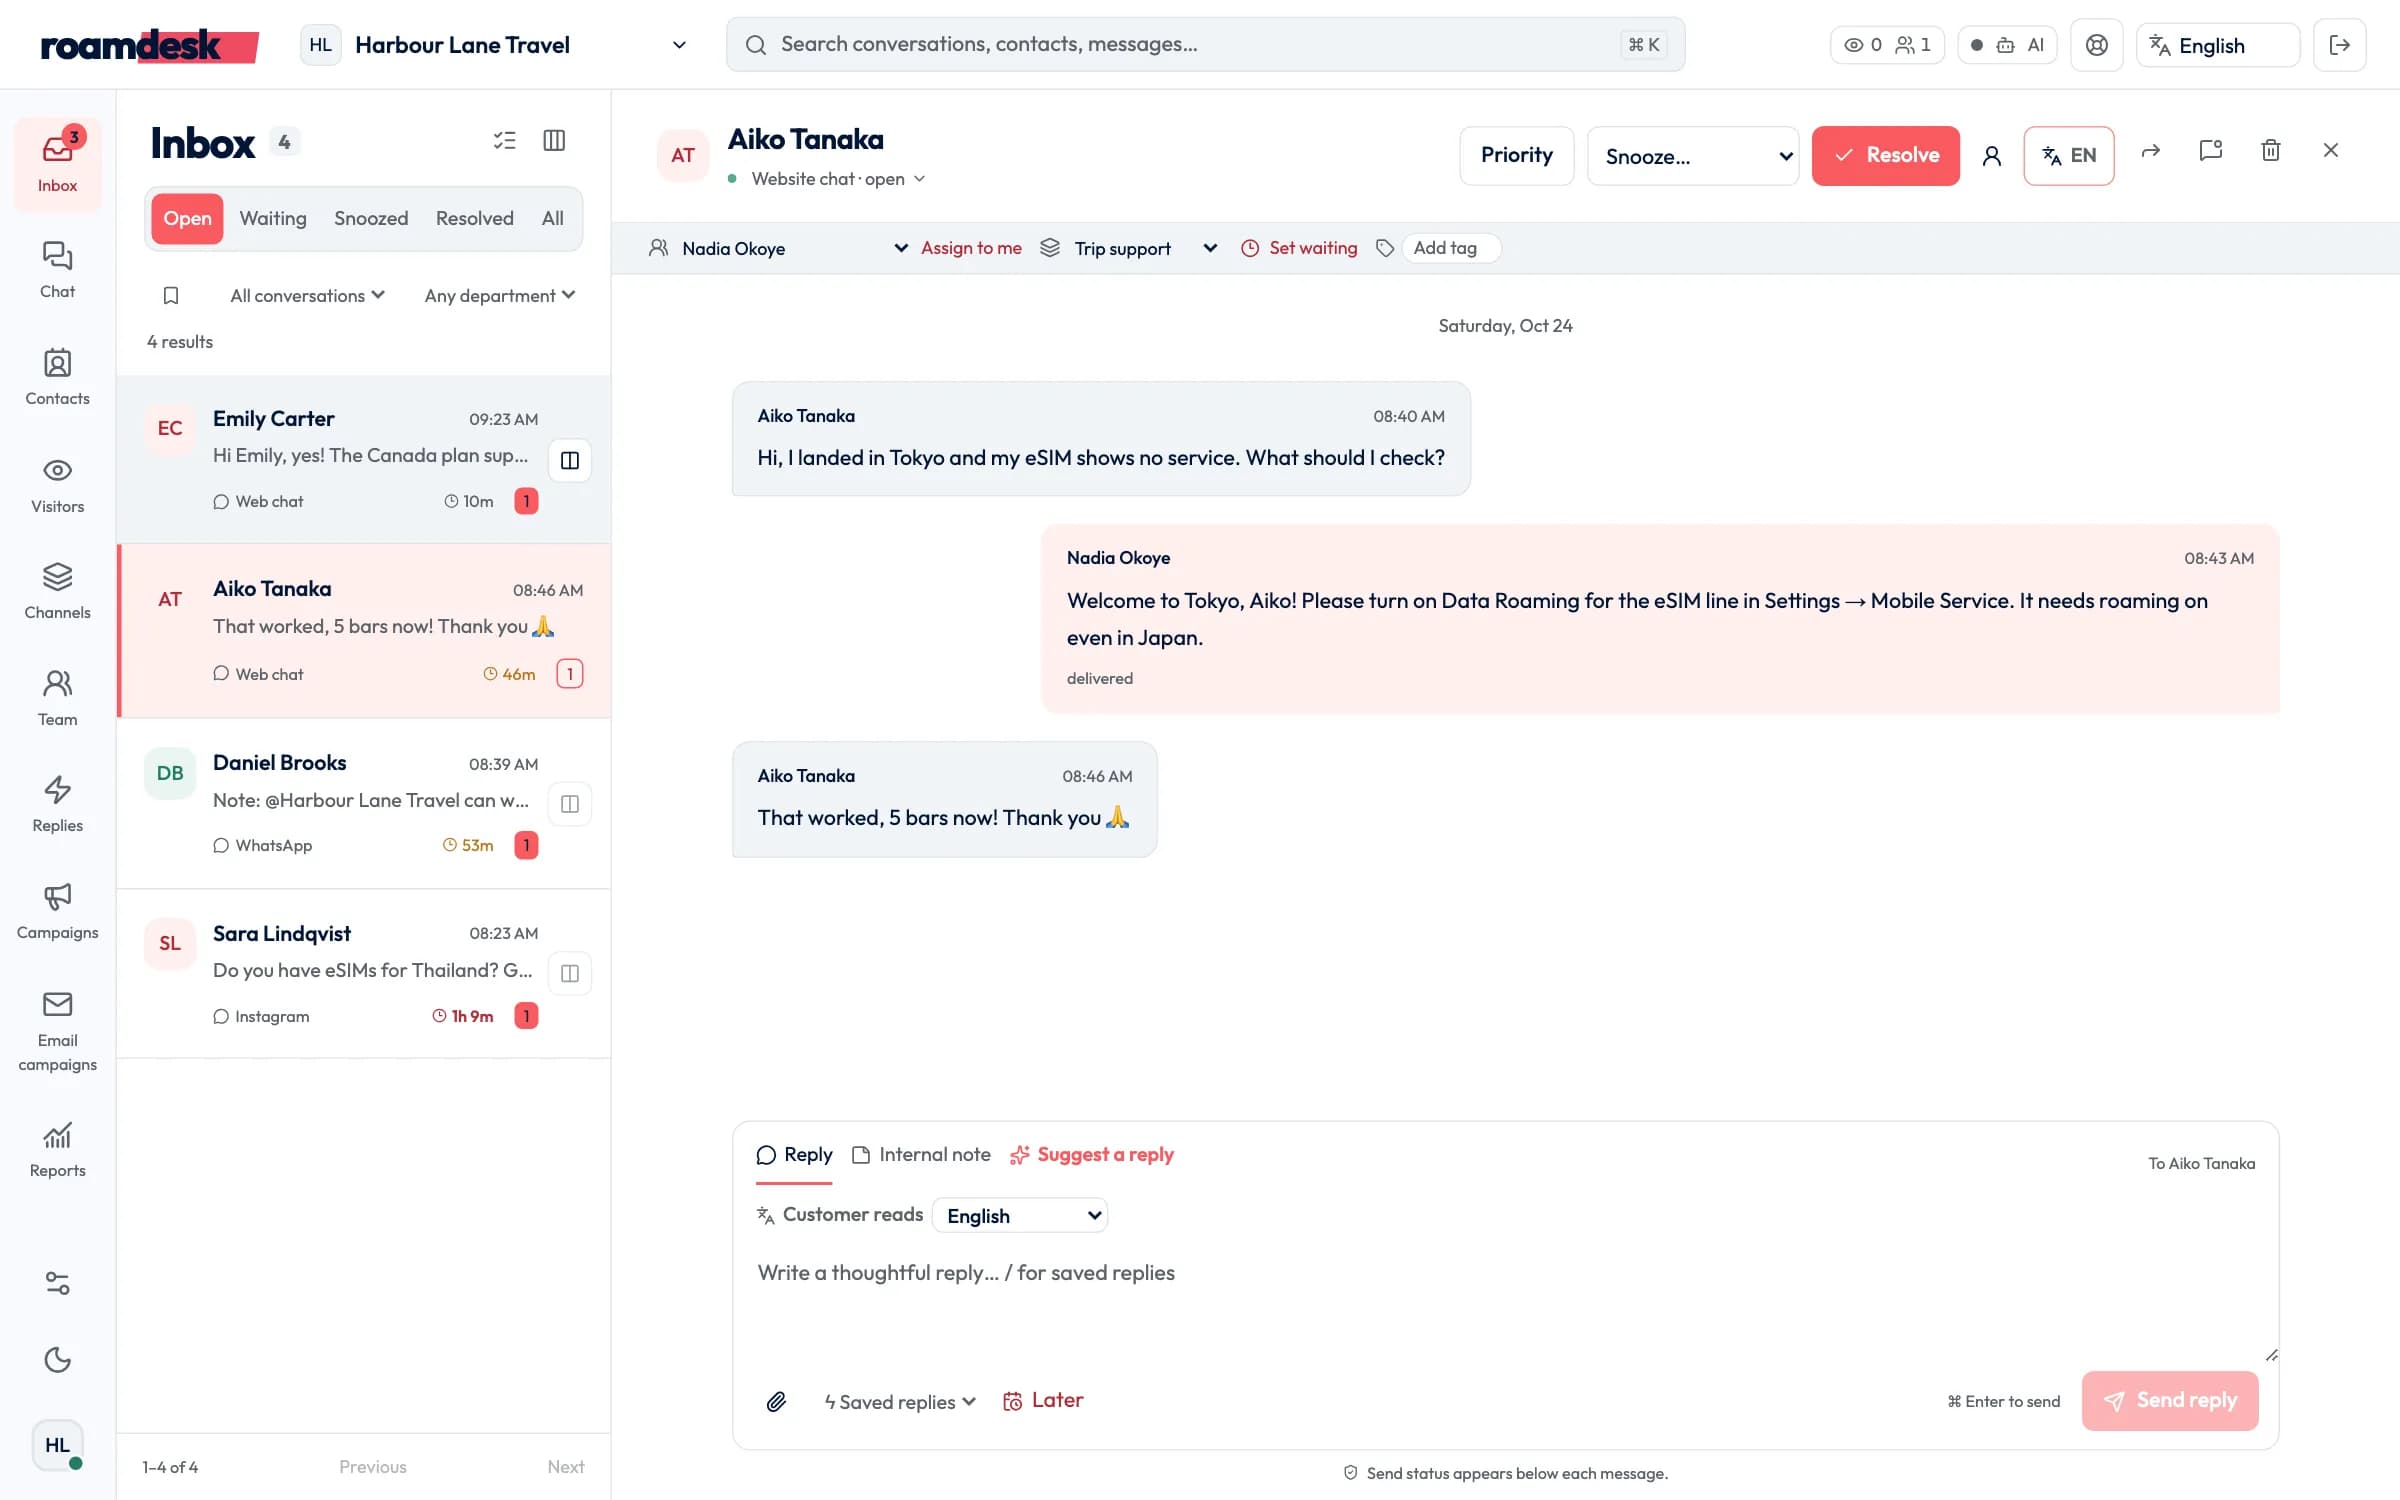Image resolution: width=2400 pixels, height=1500 pixels.
Task: Click Suggest a reply
Action: pyautogui.click(x=1092, y=1155)
